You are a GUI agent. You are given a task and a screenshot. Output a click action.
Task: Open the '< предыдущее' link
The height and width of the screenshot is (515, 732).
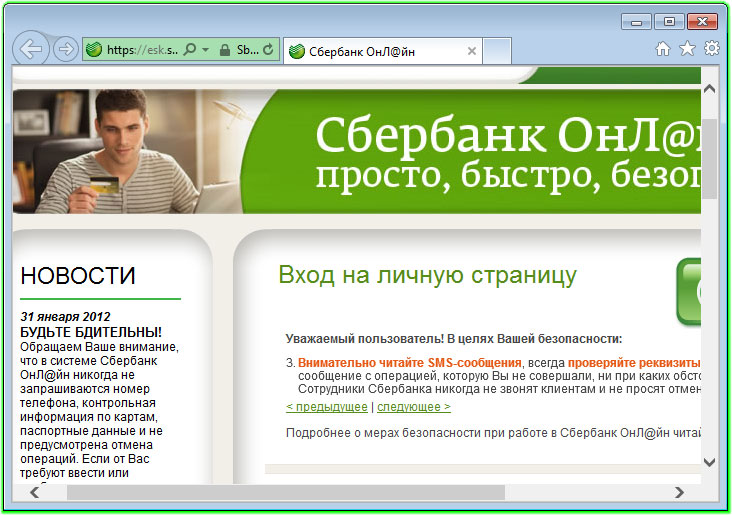point(327,407)
